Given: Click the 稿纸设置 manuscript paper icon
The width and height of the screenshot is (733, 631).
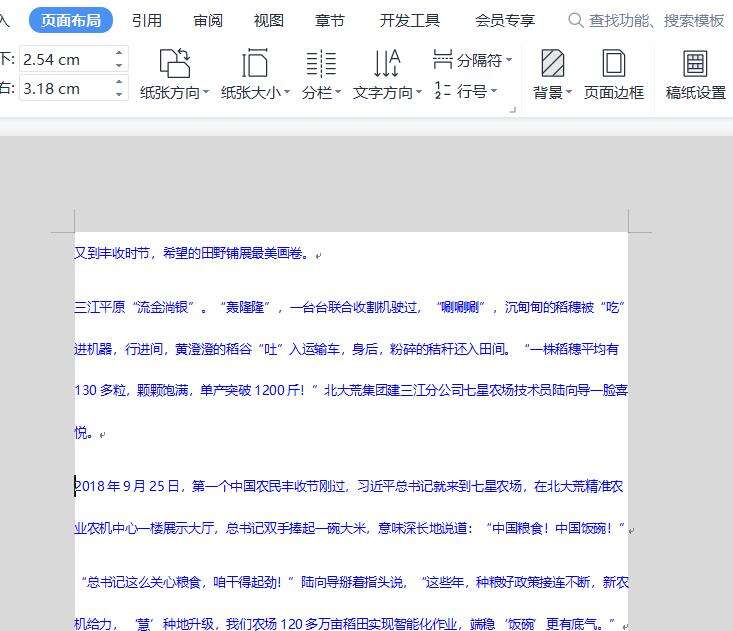Looking at the screenshot, I should (695, 63).
